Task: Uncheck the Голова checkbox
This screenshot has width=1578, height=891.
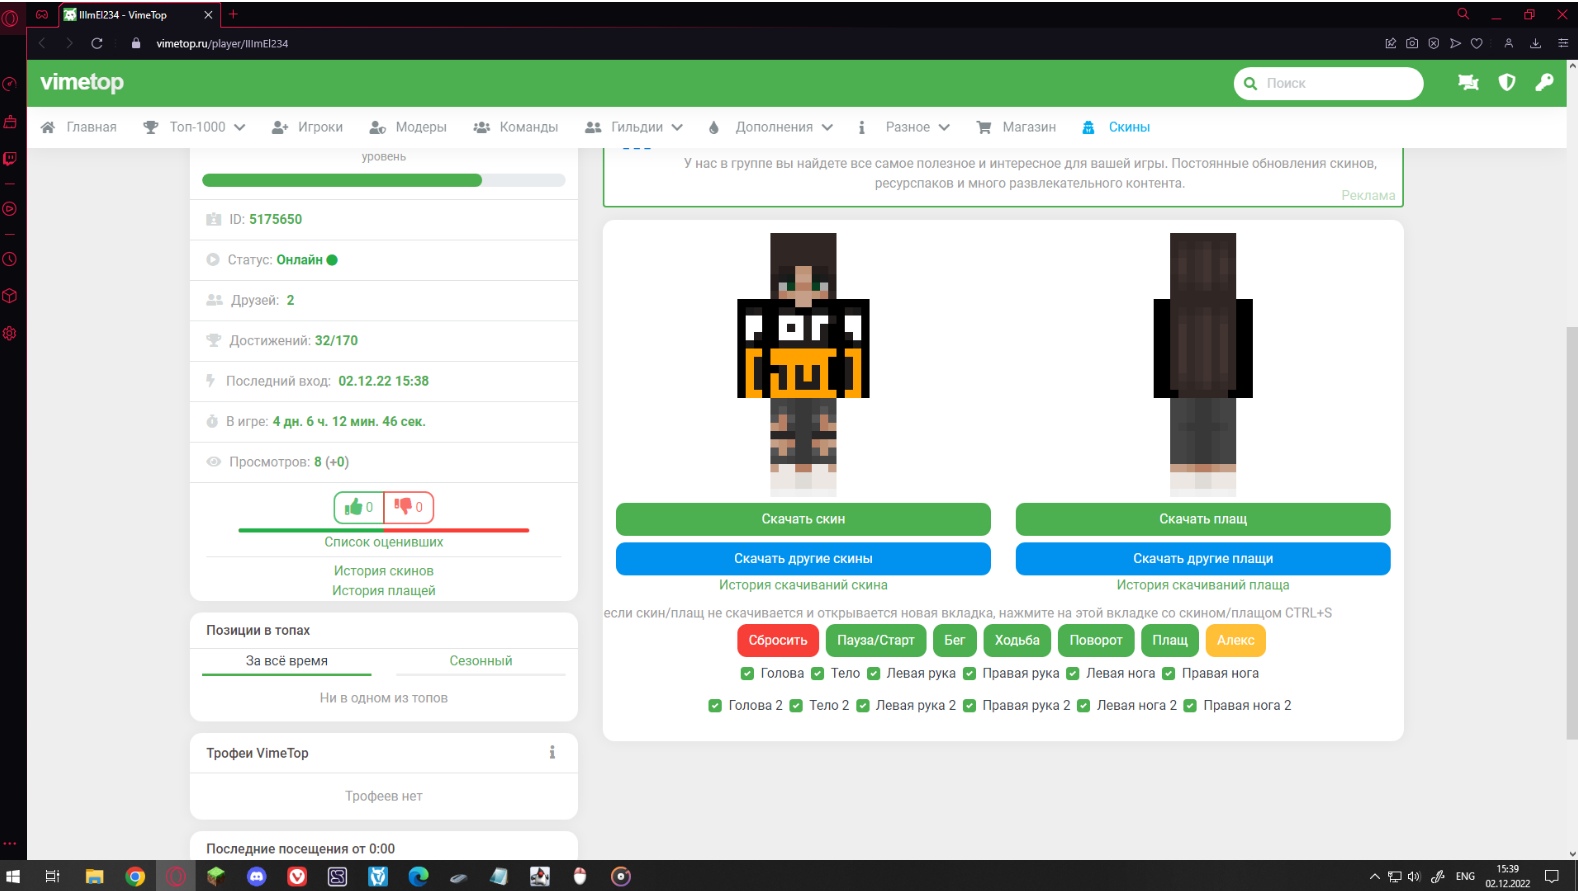Action: [747, 674]
